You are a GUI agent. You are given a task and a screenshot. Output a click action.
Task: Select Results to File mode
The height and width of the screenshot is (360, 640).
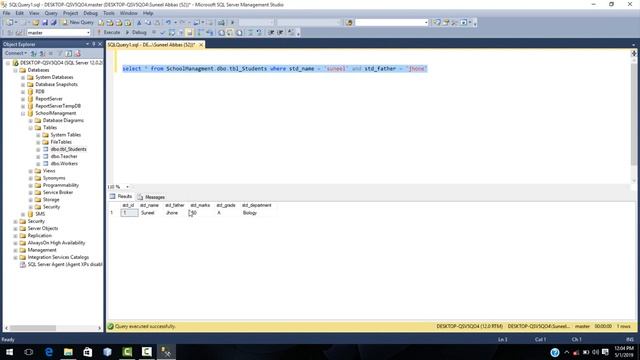point(239,32)
